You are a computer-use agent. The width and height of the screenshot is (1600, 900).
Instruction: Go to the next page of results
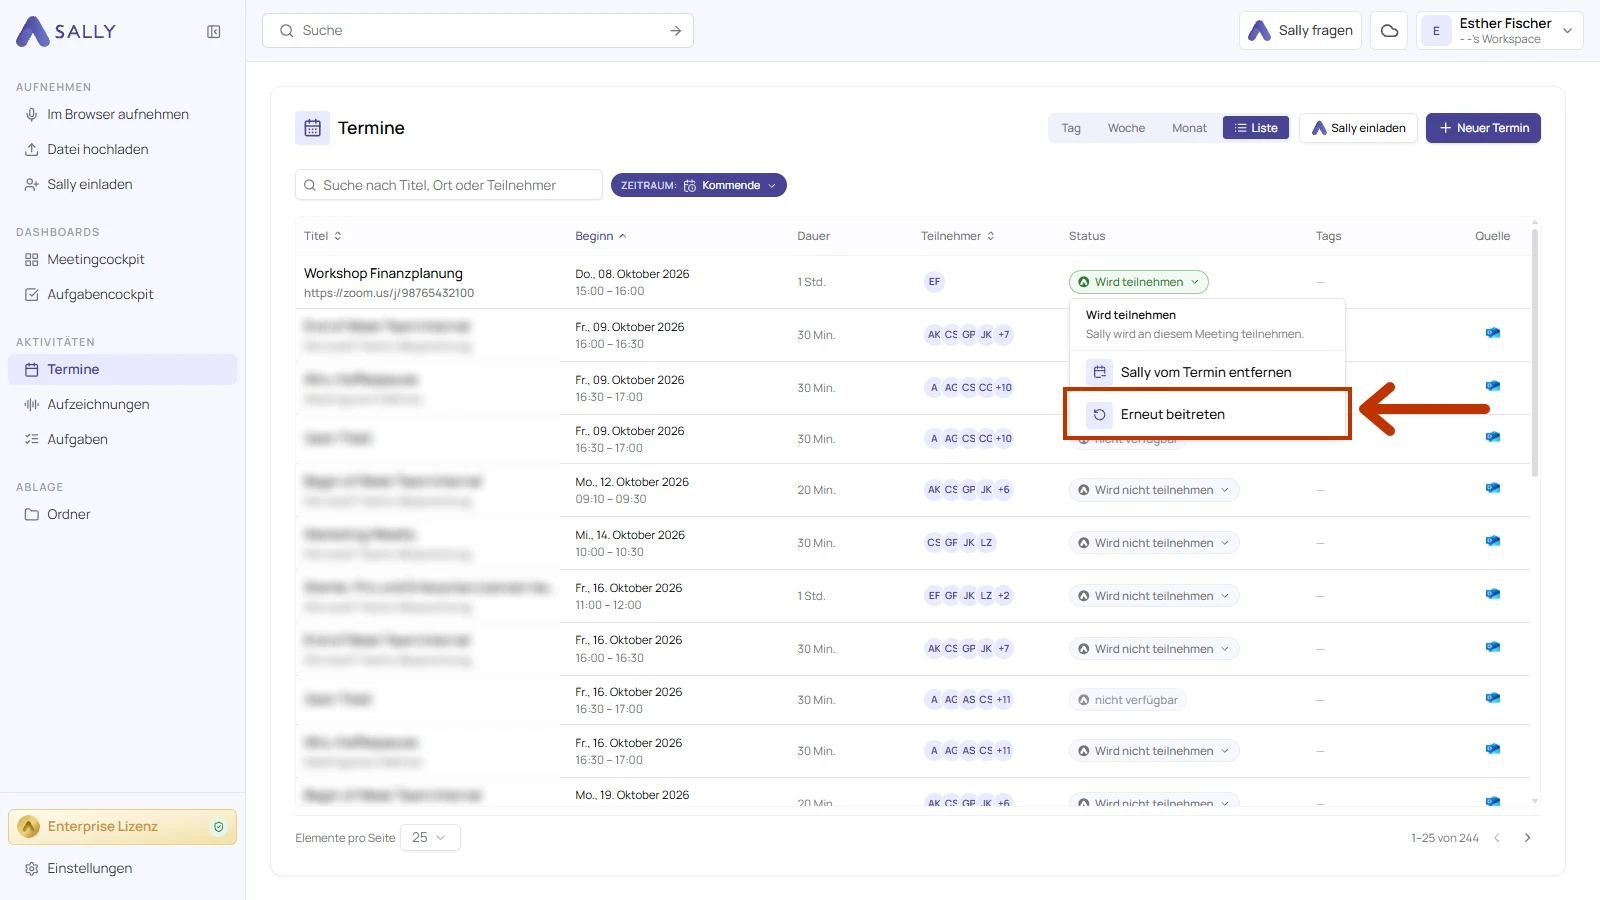point(1527,839)
